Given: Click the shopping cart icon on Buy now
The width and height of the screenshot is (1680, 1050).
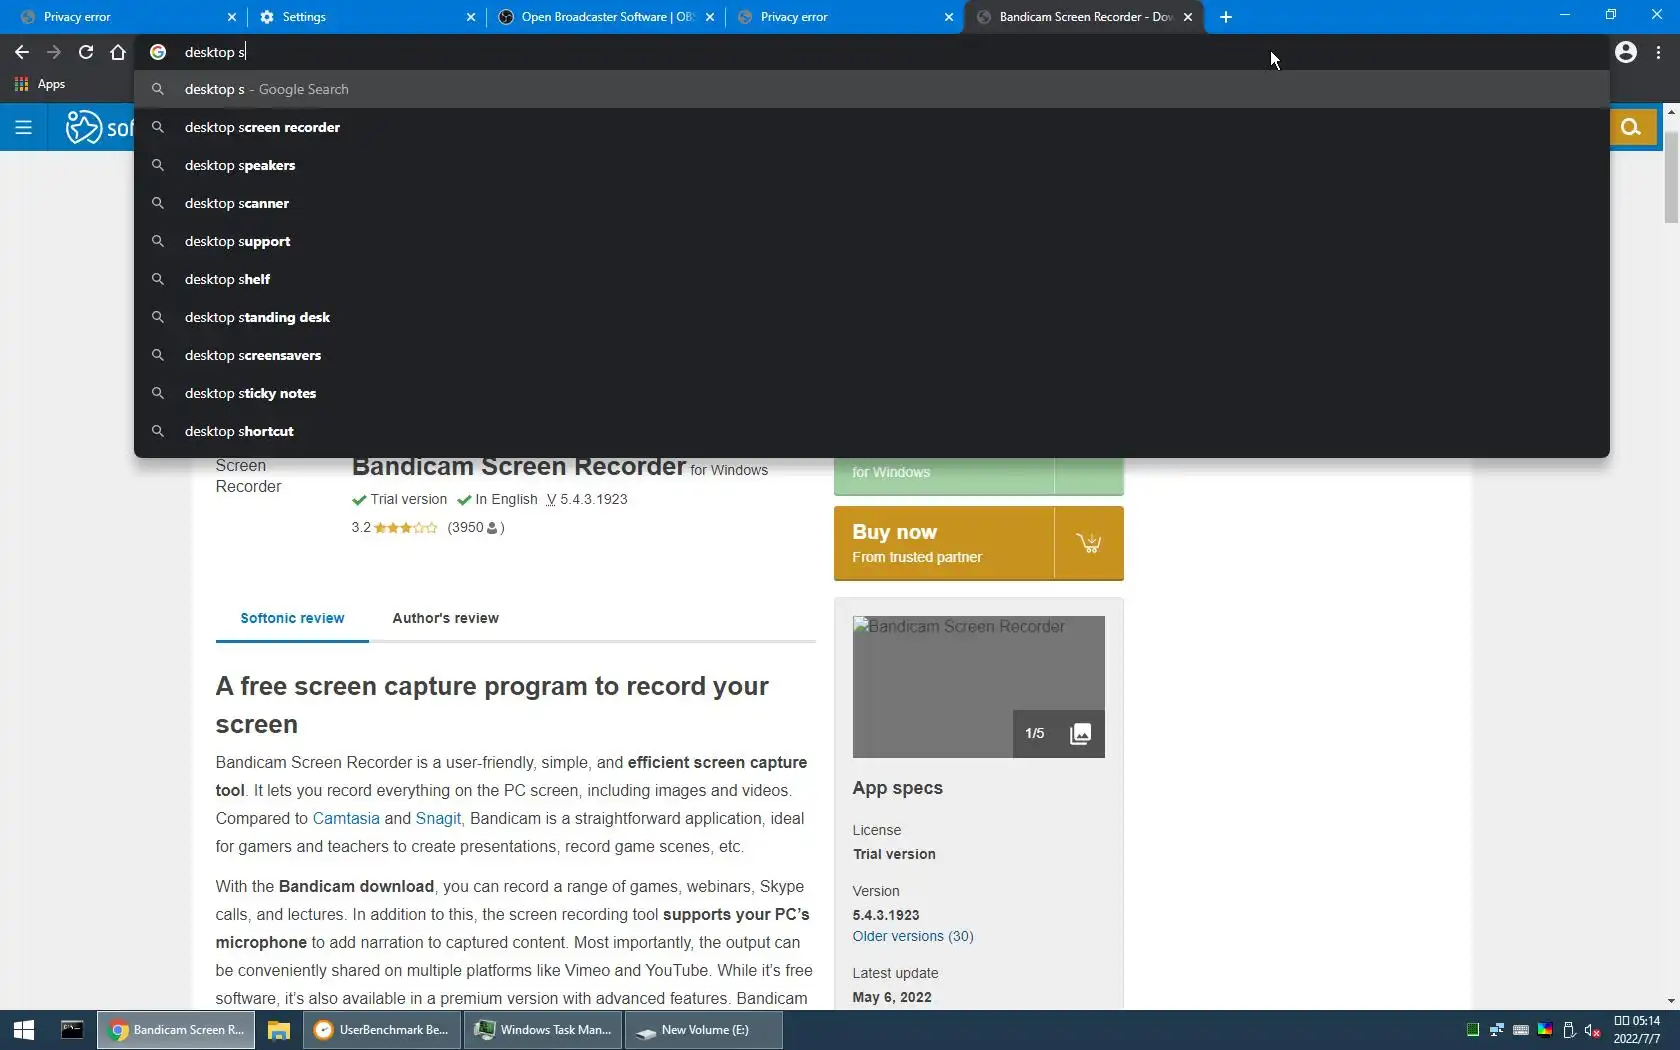Looking at the screenshot, I should [x=1089, y=543].
